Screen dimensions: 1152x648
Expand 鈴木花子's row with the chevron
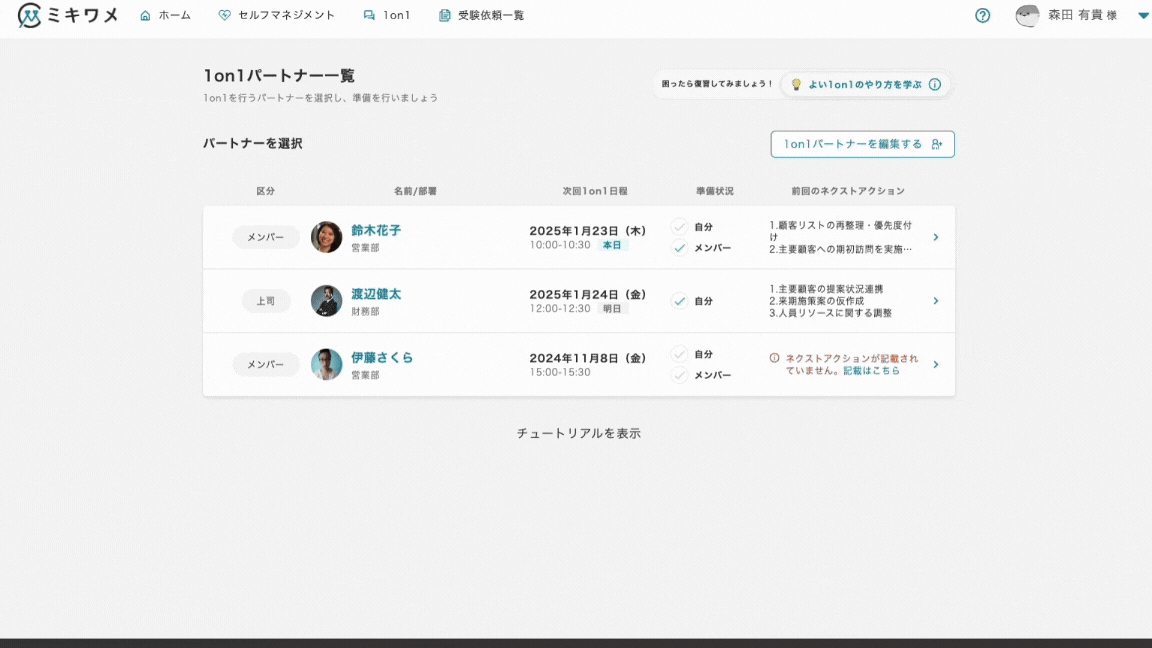click(935, 237)
